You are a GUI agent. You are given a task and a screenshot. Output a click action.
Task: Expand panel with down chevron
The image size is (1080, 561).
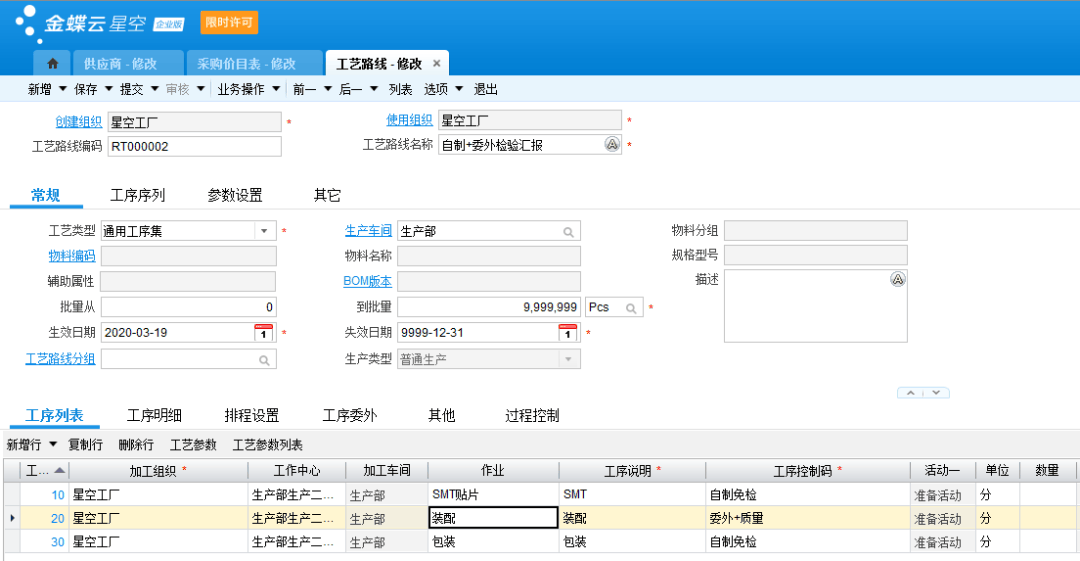tap(936, 393)
